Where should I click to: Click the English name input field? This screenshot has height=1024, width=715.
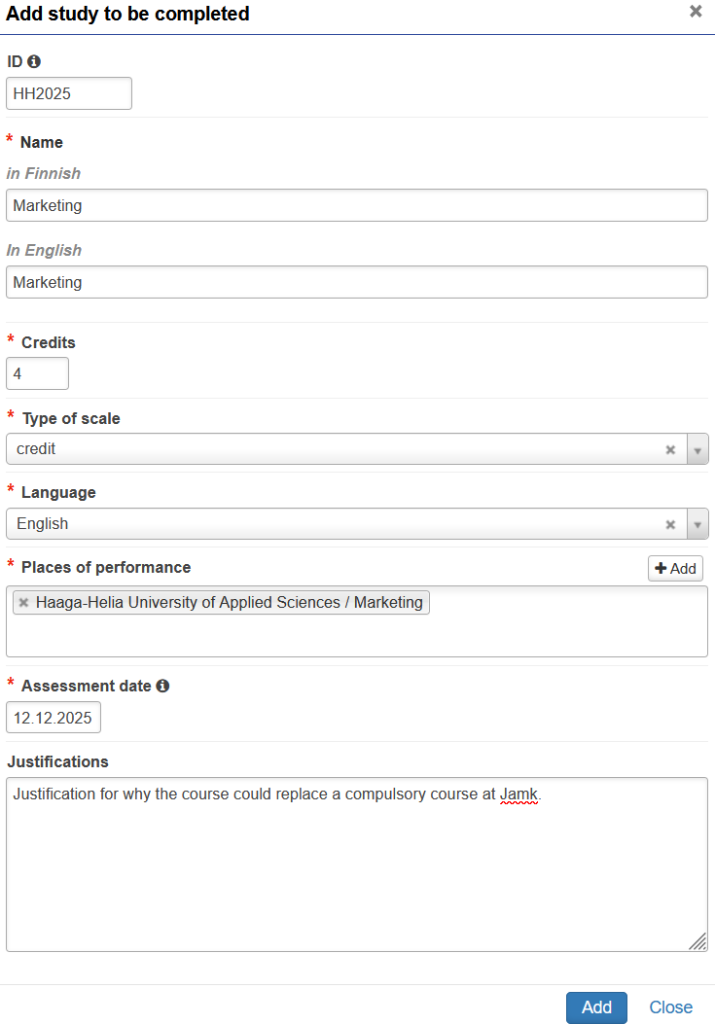[x=357, y=282]
